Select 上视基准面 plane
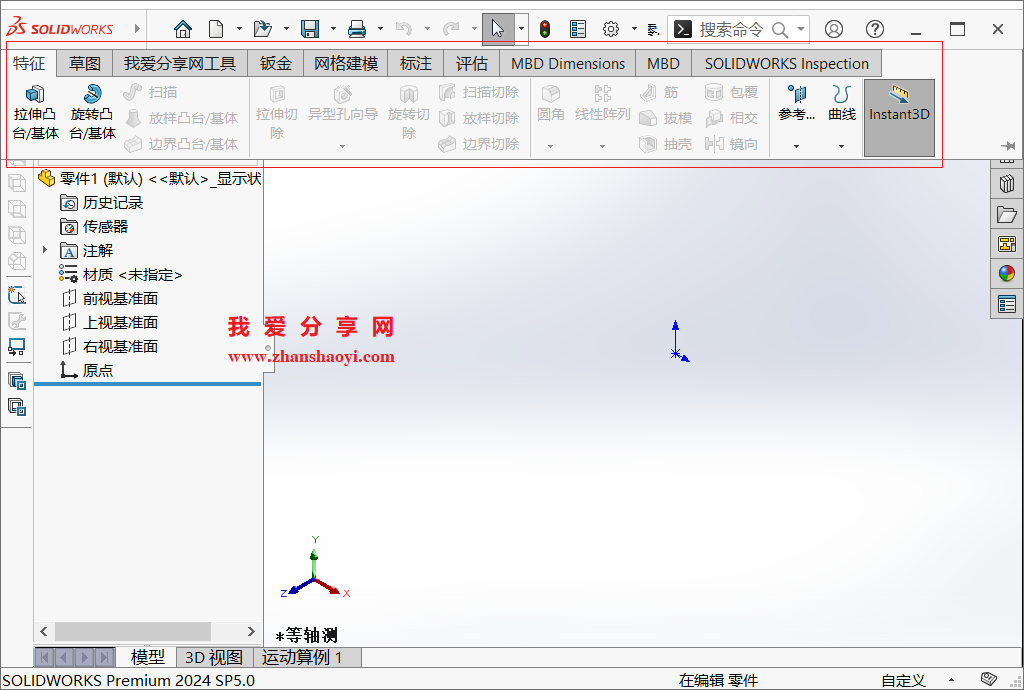 pos(110,322)
